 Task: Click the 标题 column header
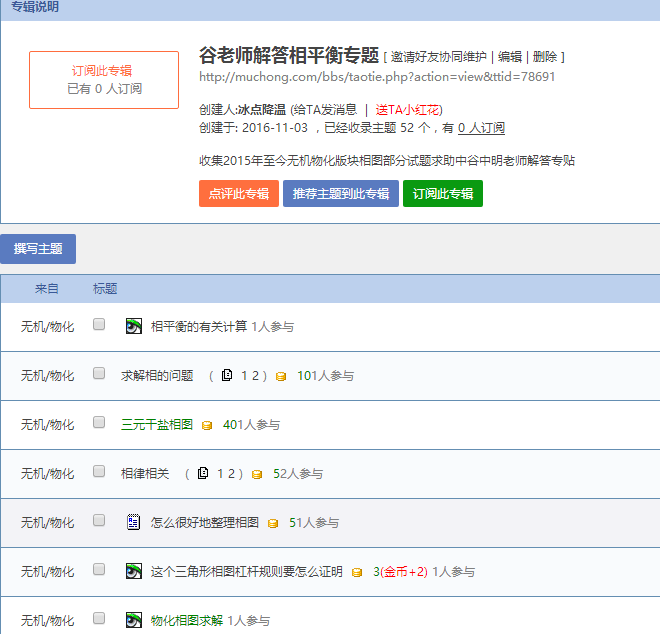point(105,288)
